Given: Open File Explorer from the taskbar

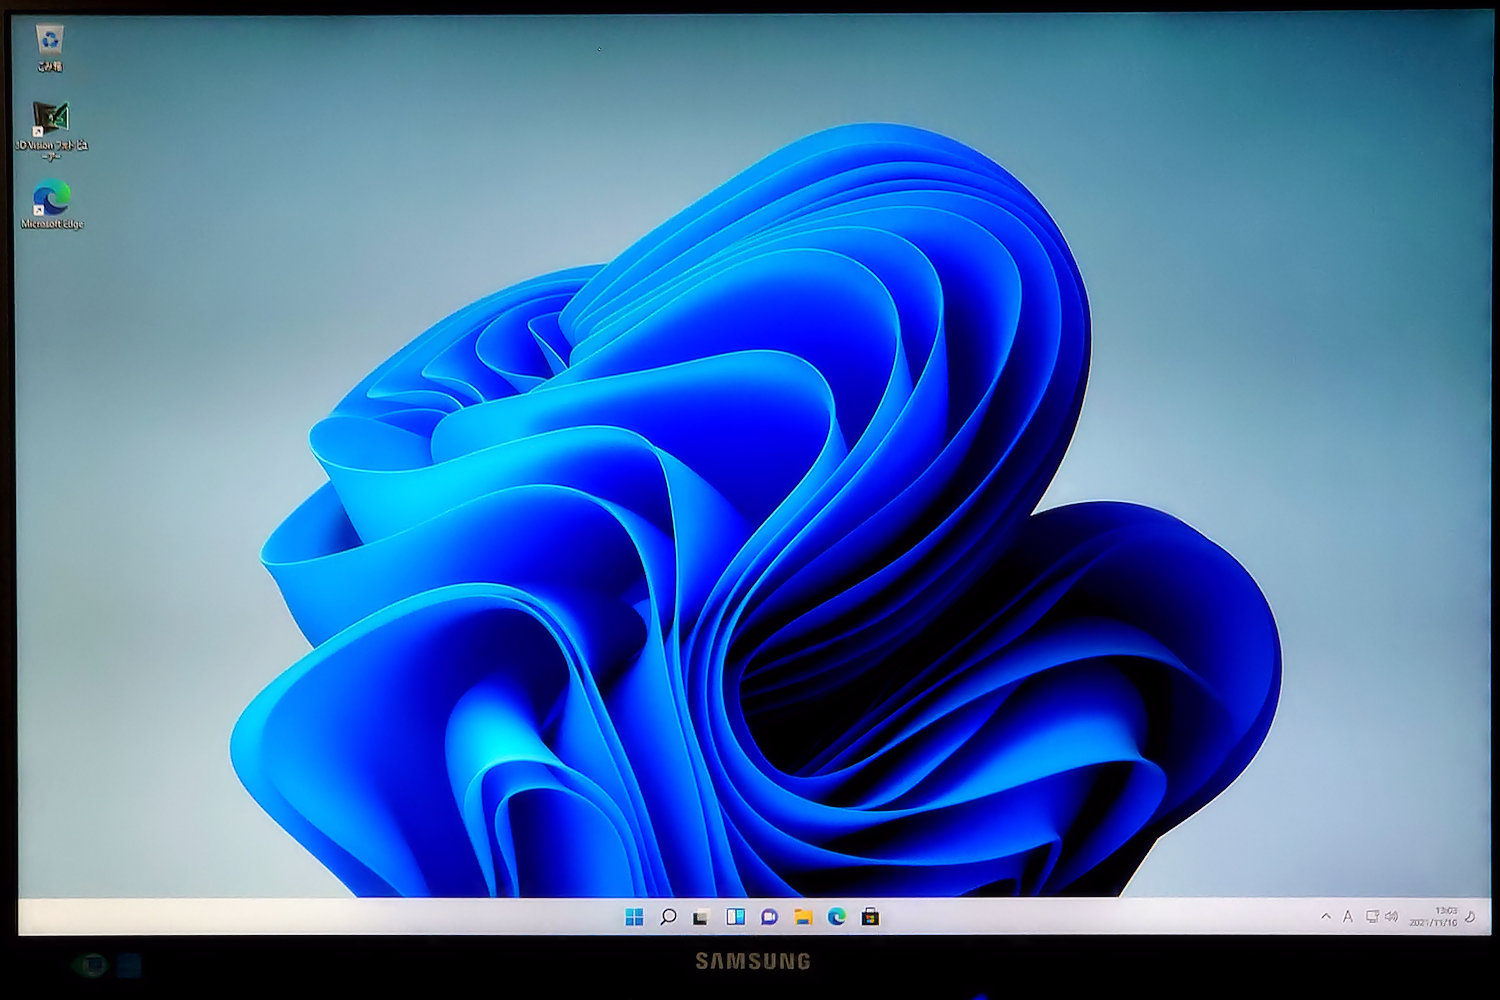Looking at the screenshot, I should point(803,917).
